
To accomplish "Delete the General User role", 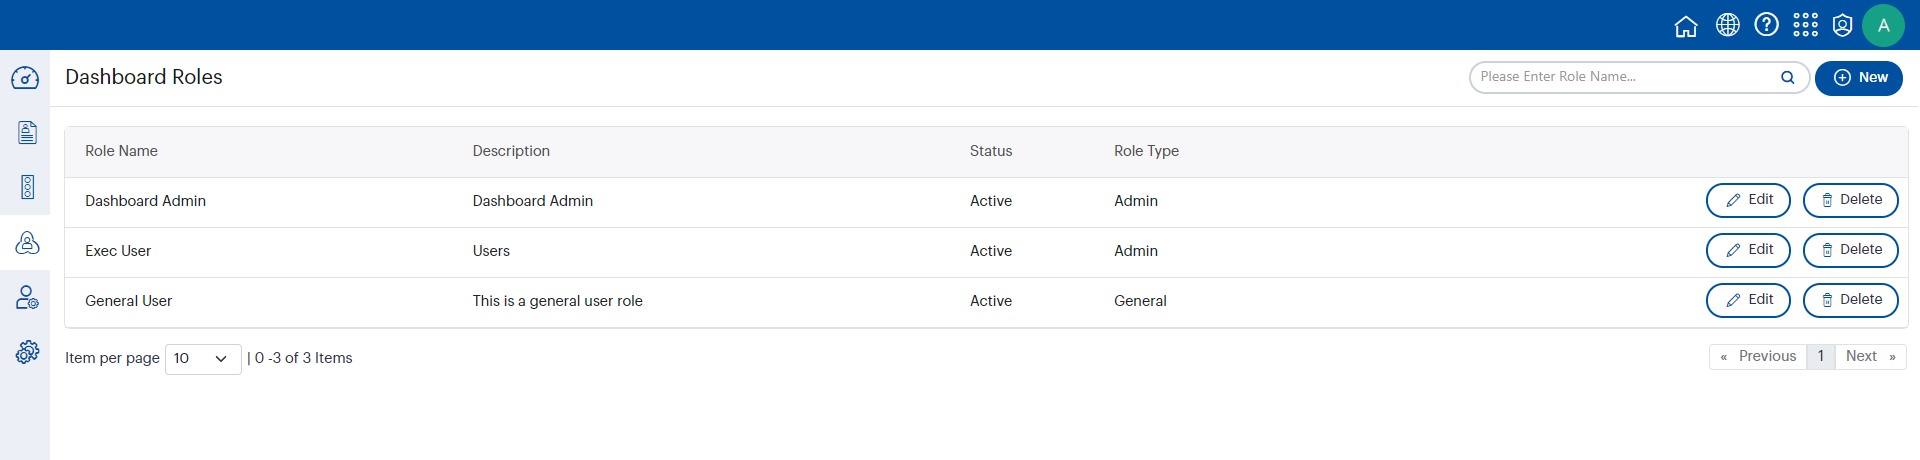I will point(1851,300).
